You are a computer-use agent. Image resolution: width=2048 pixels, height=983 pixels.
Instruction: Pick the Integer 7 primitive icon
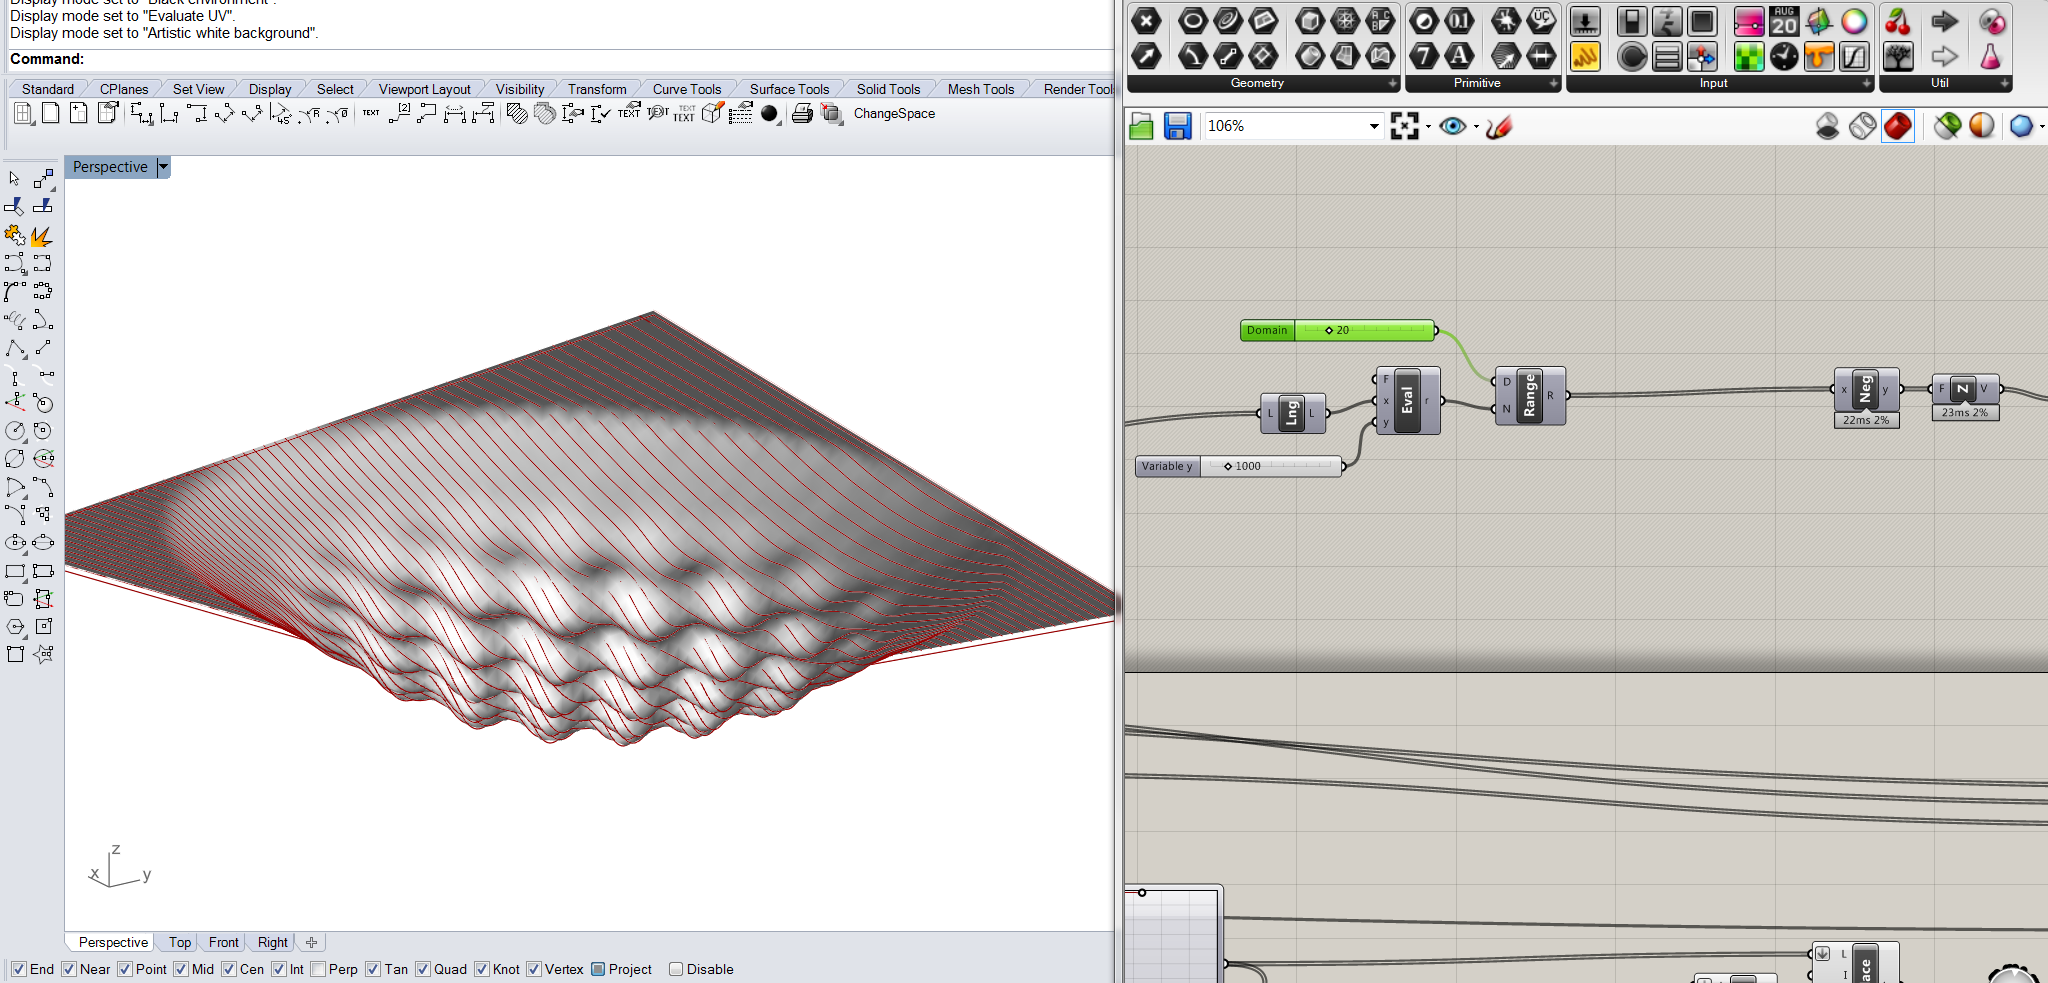pos(1424,56)
